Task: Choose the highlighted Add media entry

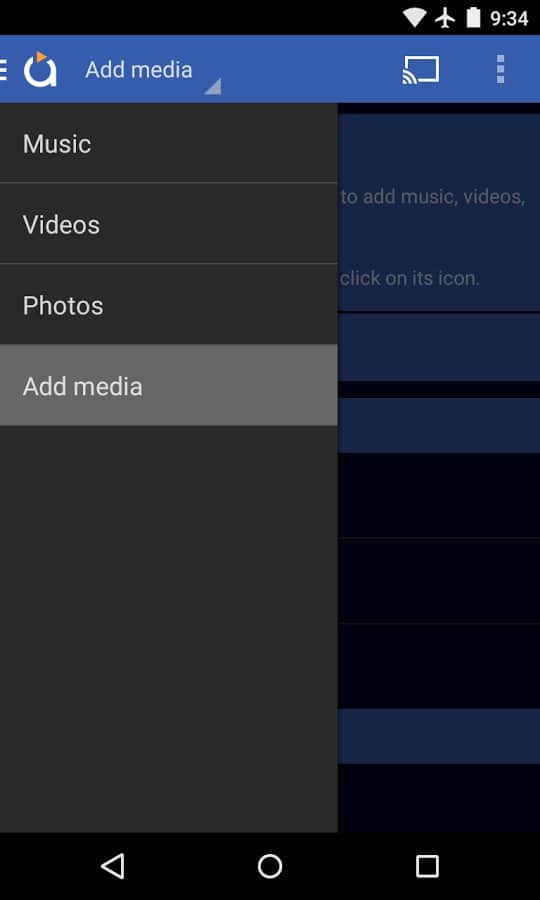Action: click(x=169, y=385)
